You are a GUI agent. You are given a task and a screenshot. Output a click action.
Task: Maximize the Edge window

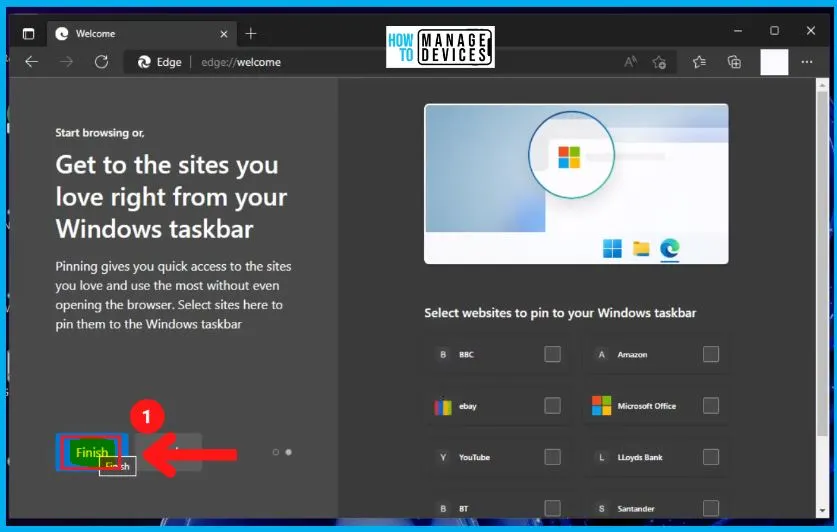pyautogui.click(x=775, y=31)
